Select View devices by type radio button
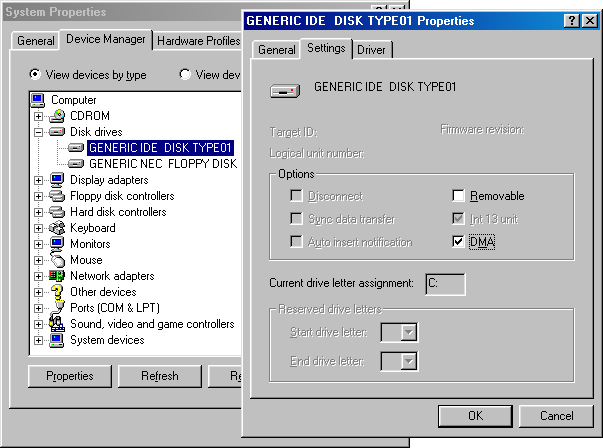 [x=35, y=74]
